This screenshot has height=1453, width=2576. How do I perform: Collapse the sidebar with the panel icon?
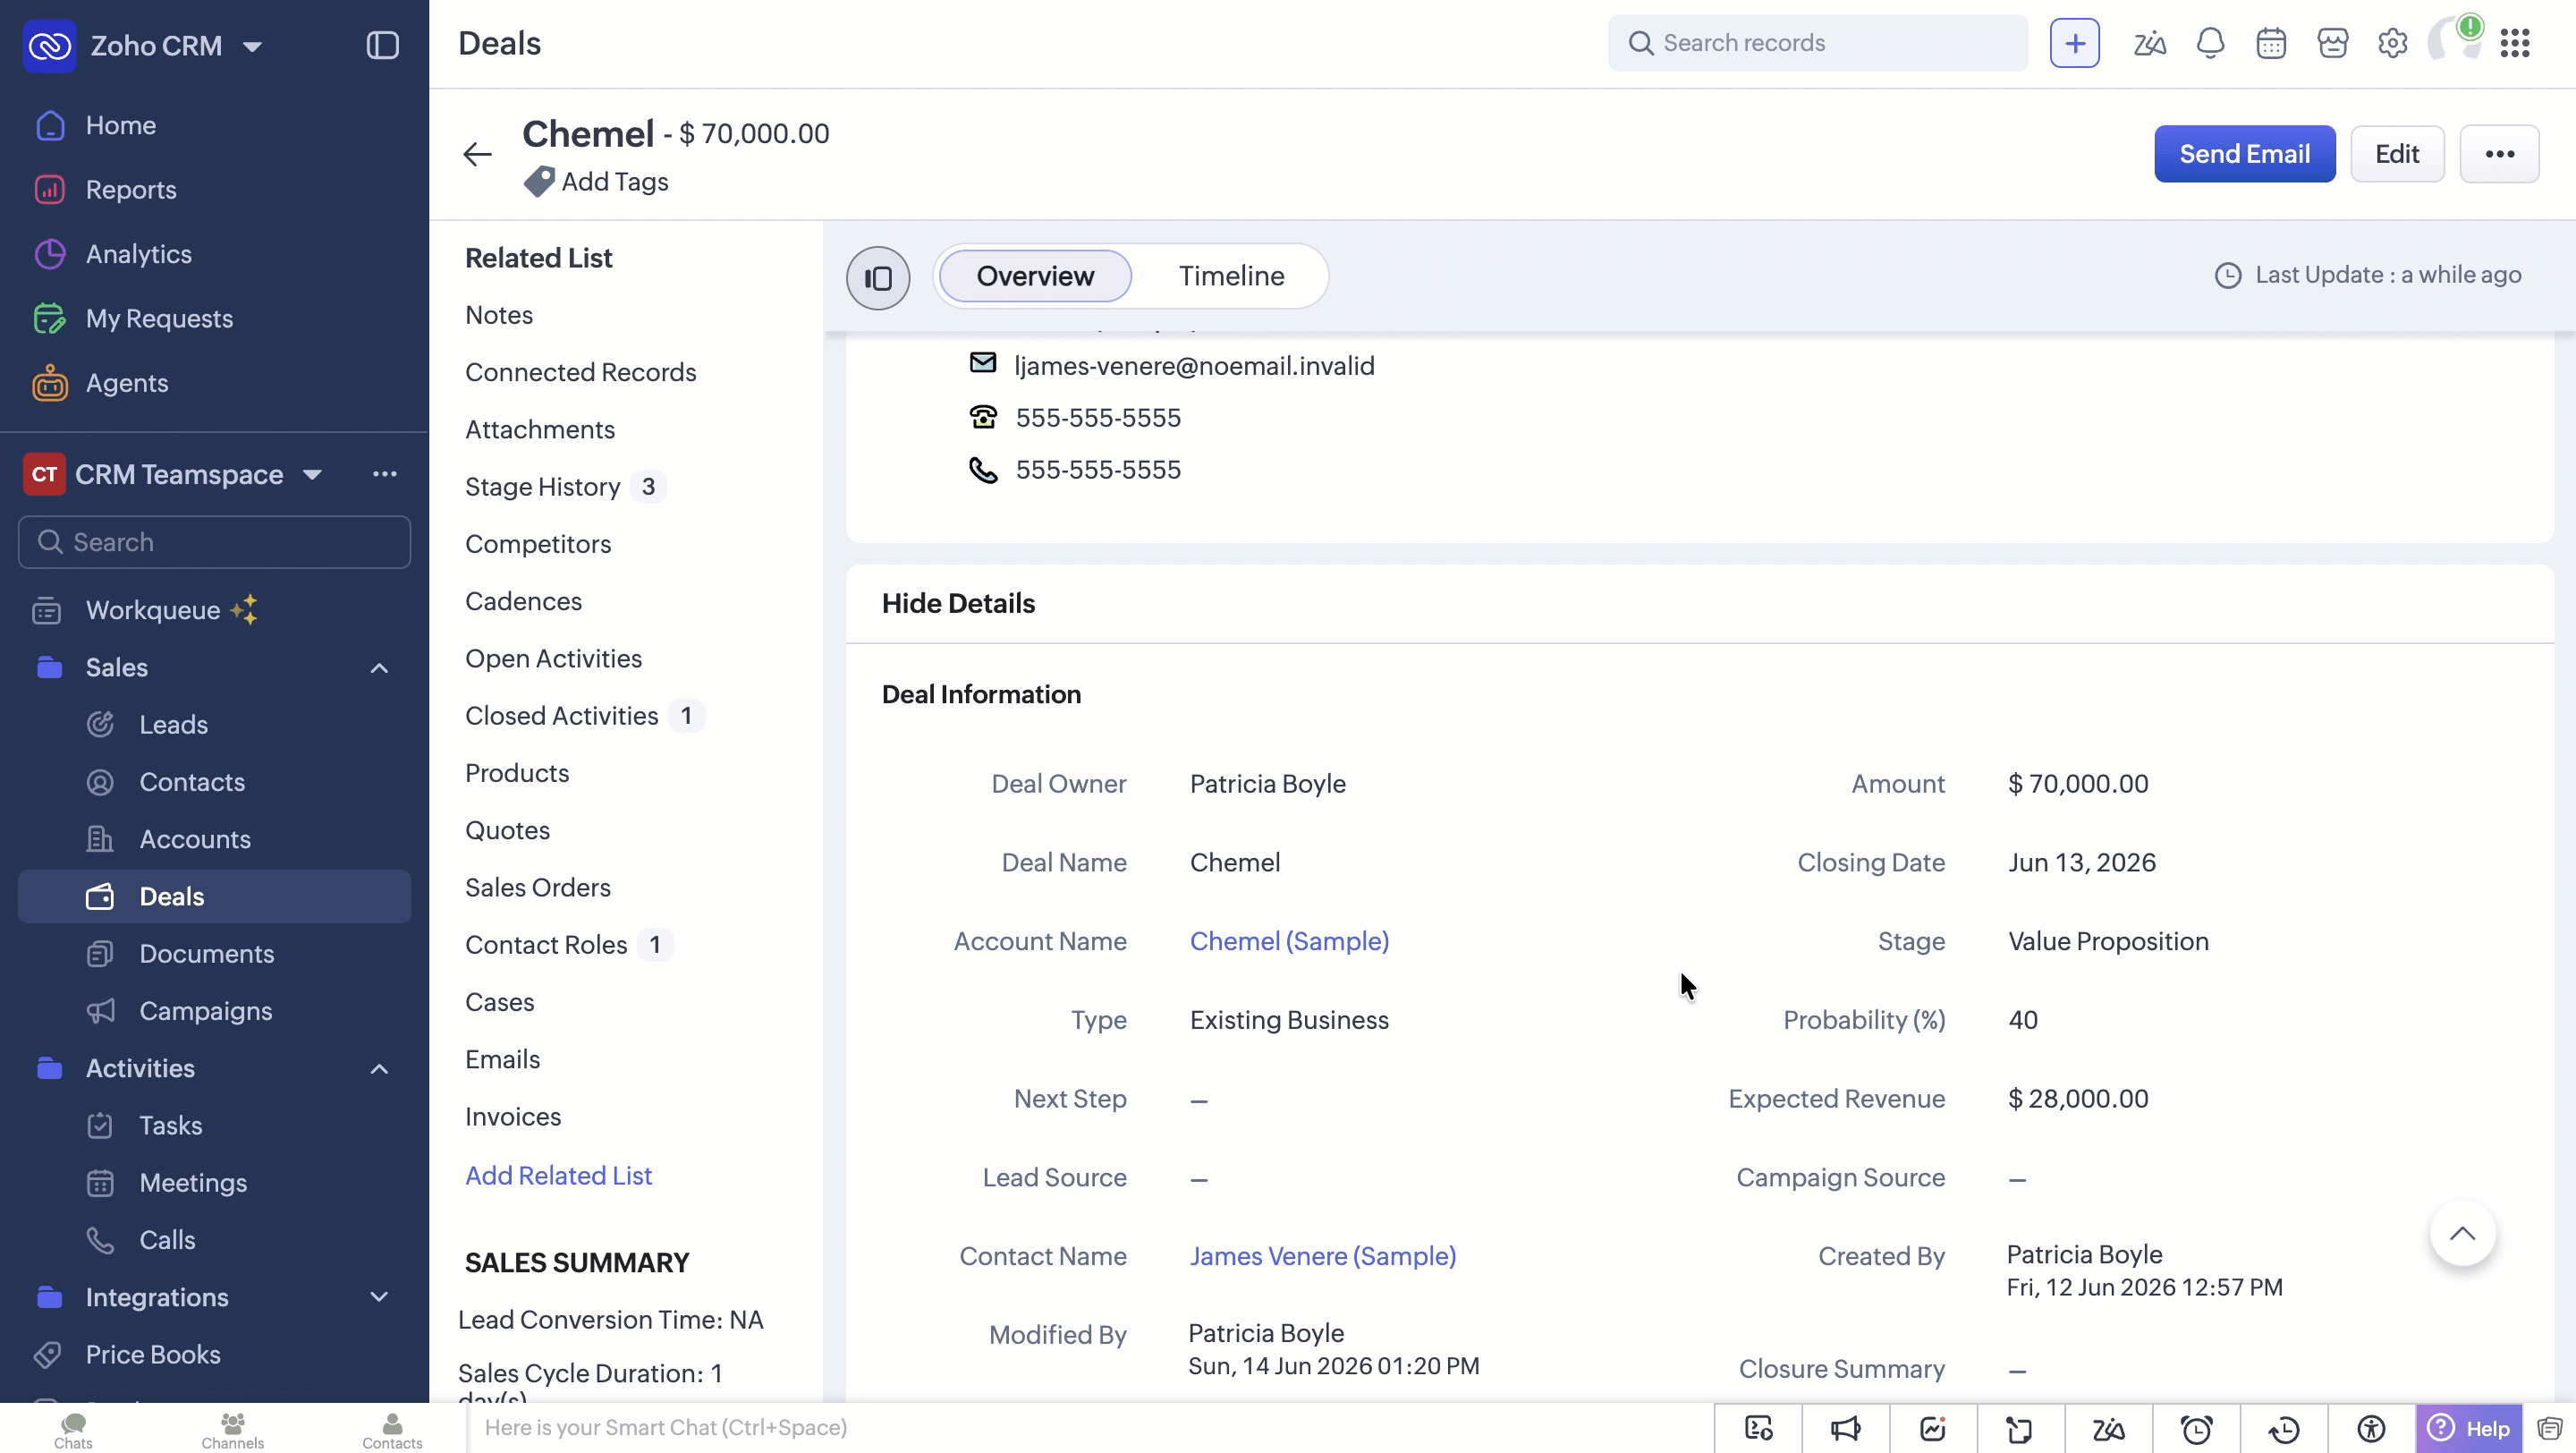[382, 45]
